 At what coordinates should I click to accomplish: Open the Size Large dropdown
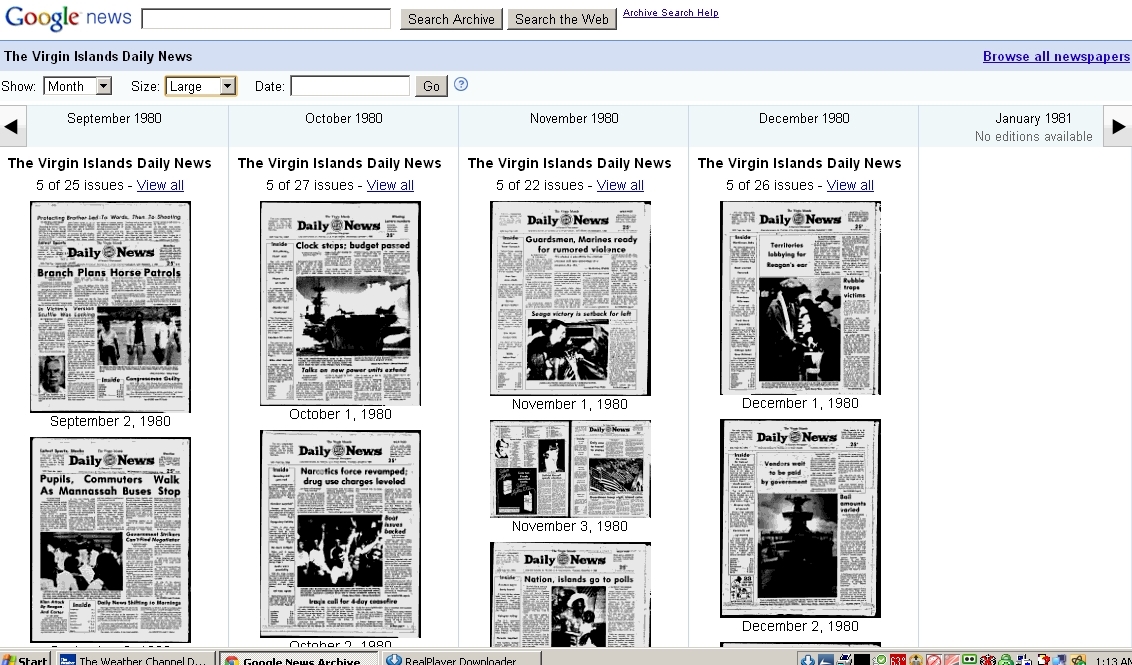[200, 86]
